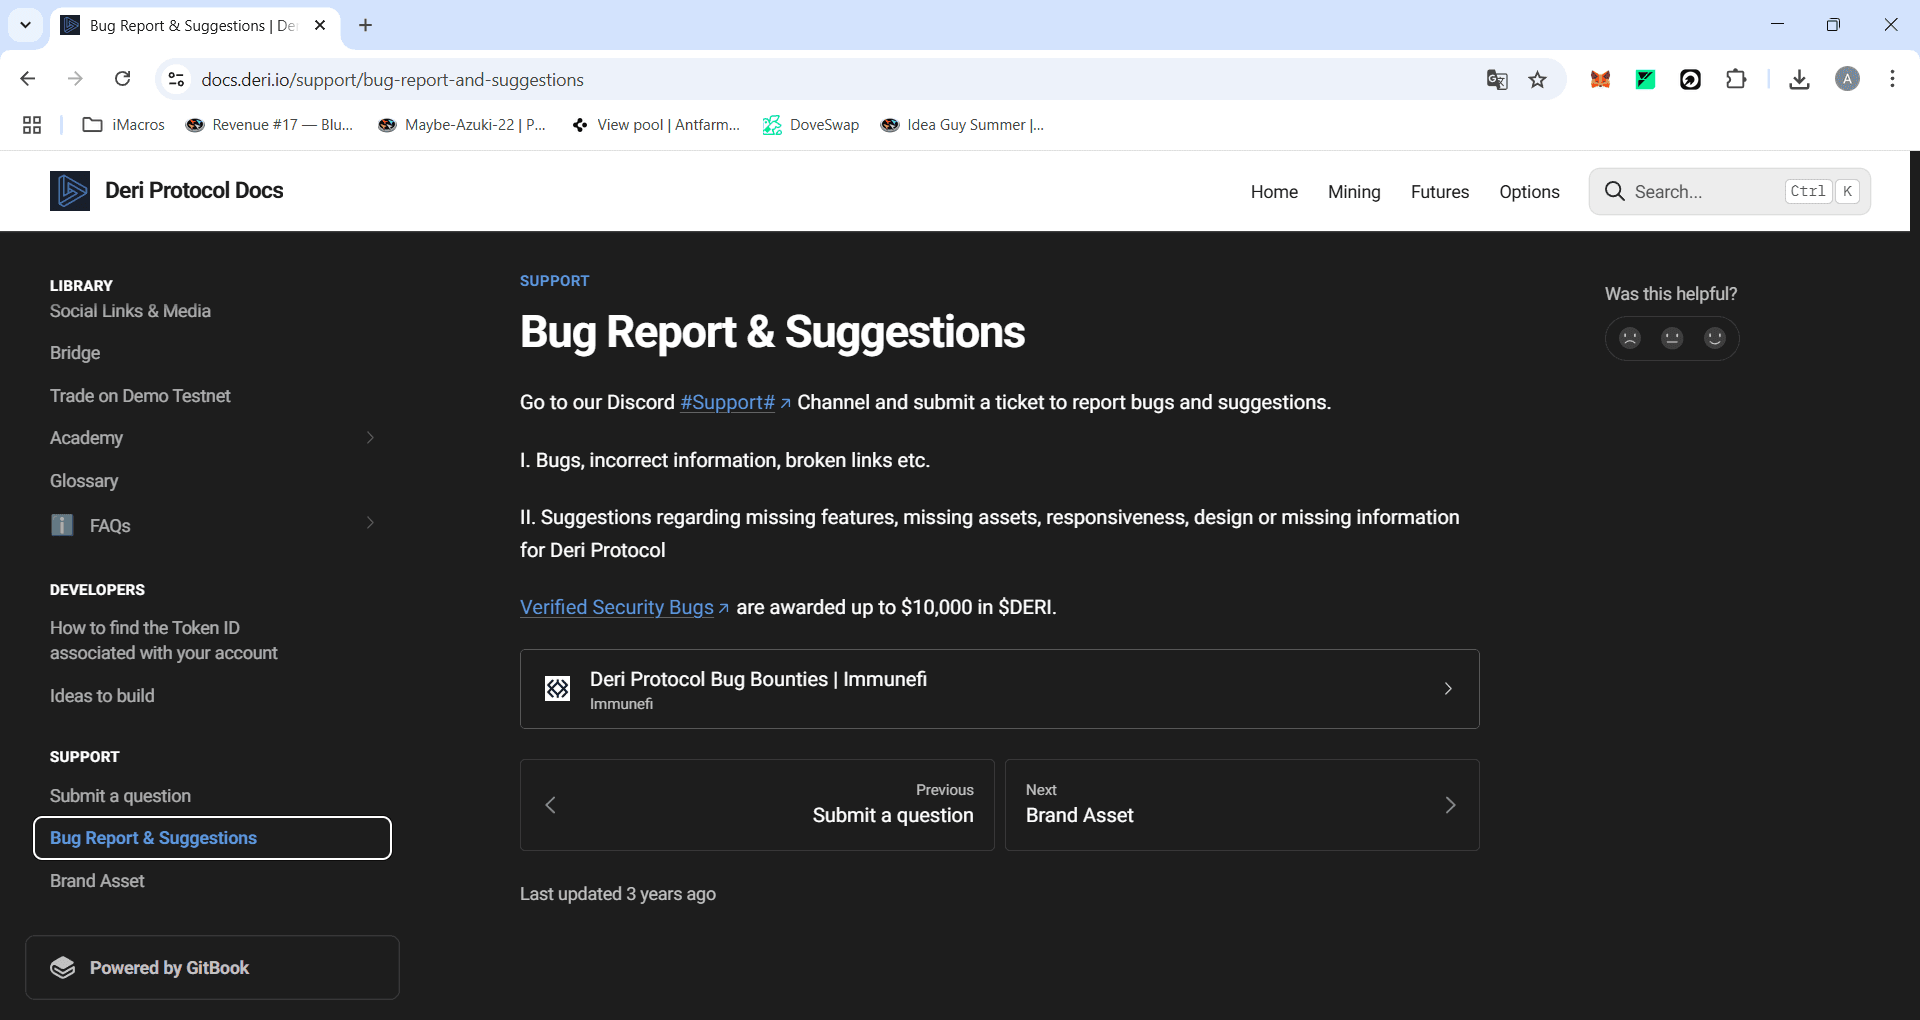This screenshot has height=1020, width=1920.
Task: Click the search magnifier icon
Action: [1614, 191]
